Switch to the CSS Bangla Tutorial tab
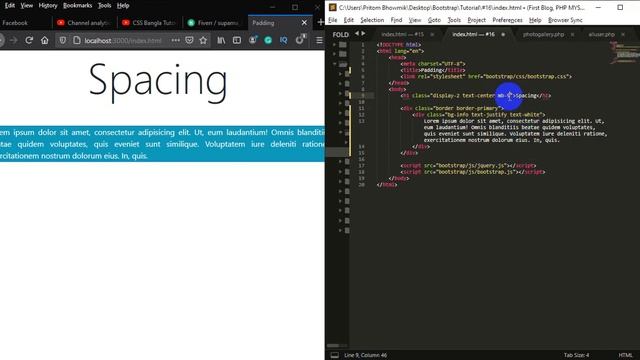 pos(150,23)
